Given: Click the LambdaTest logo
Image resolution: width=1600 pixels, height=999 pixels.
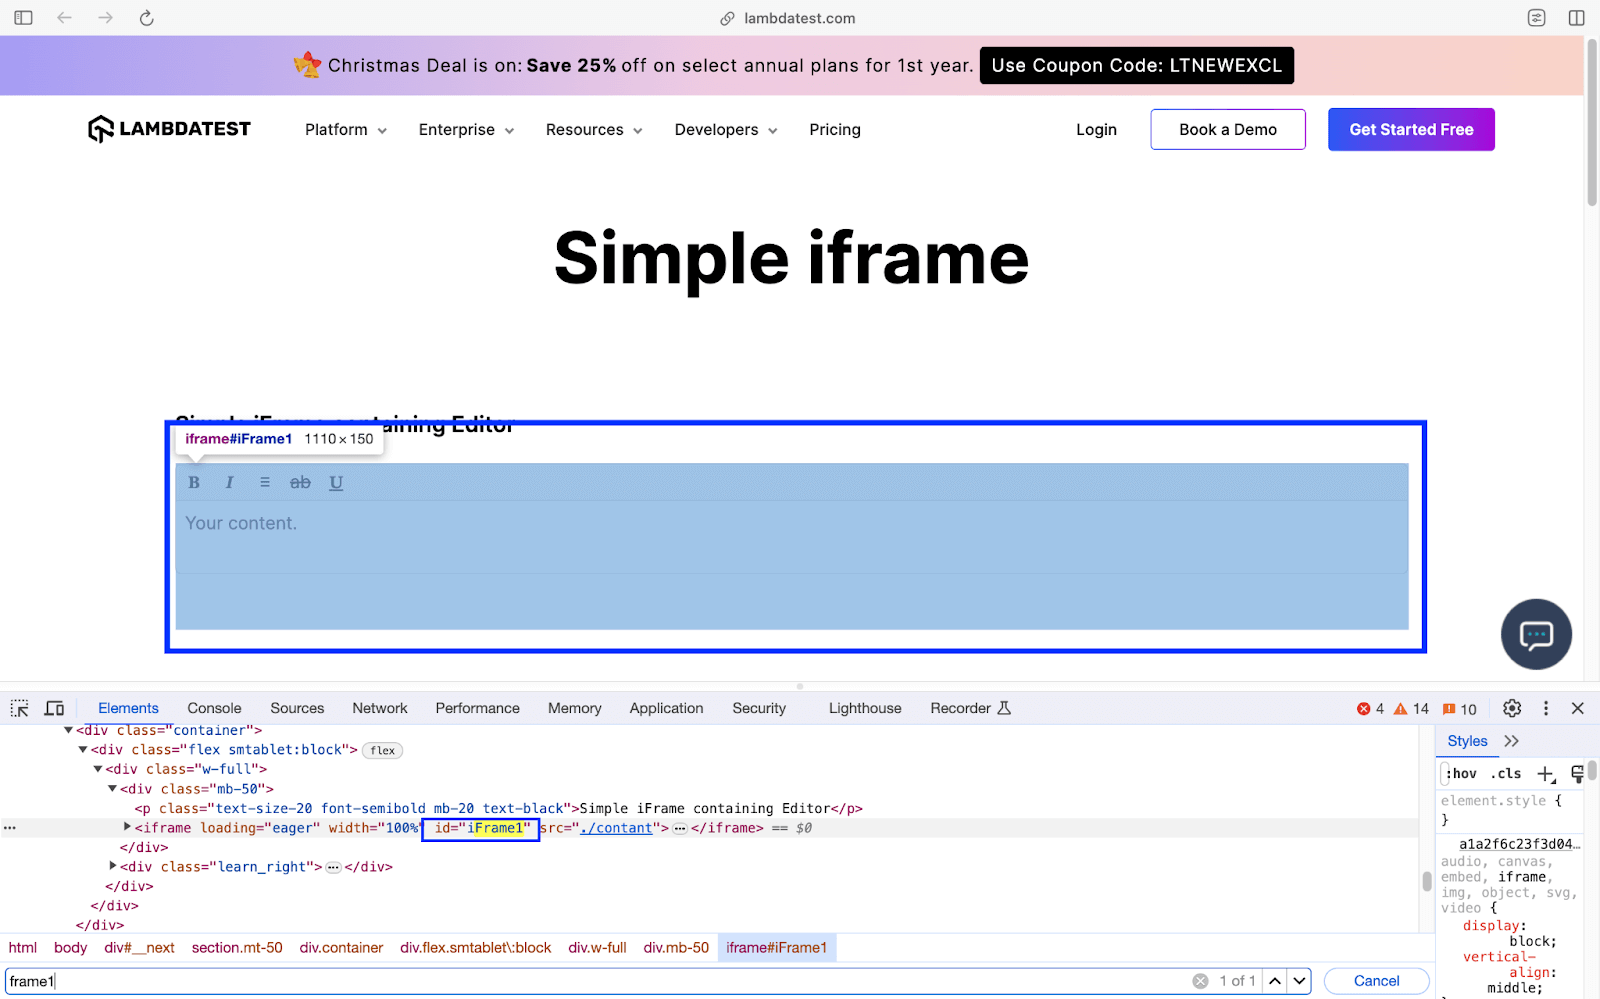Looking at the screenshot, I should [x=168, y=129].
